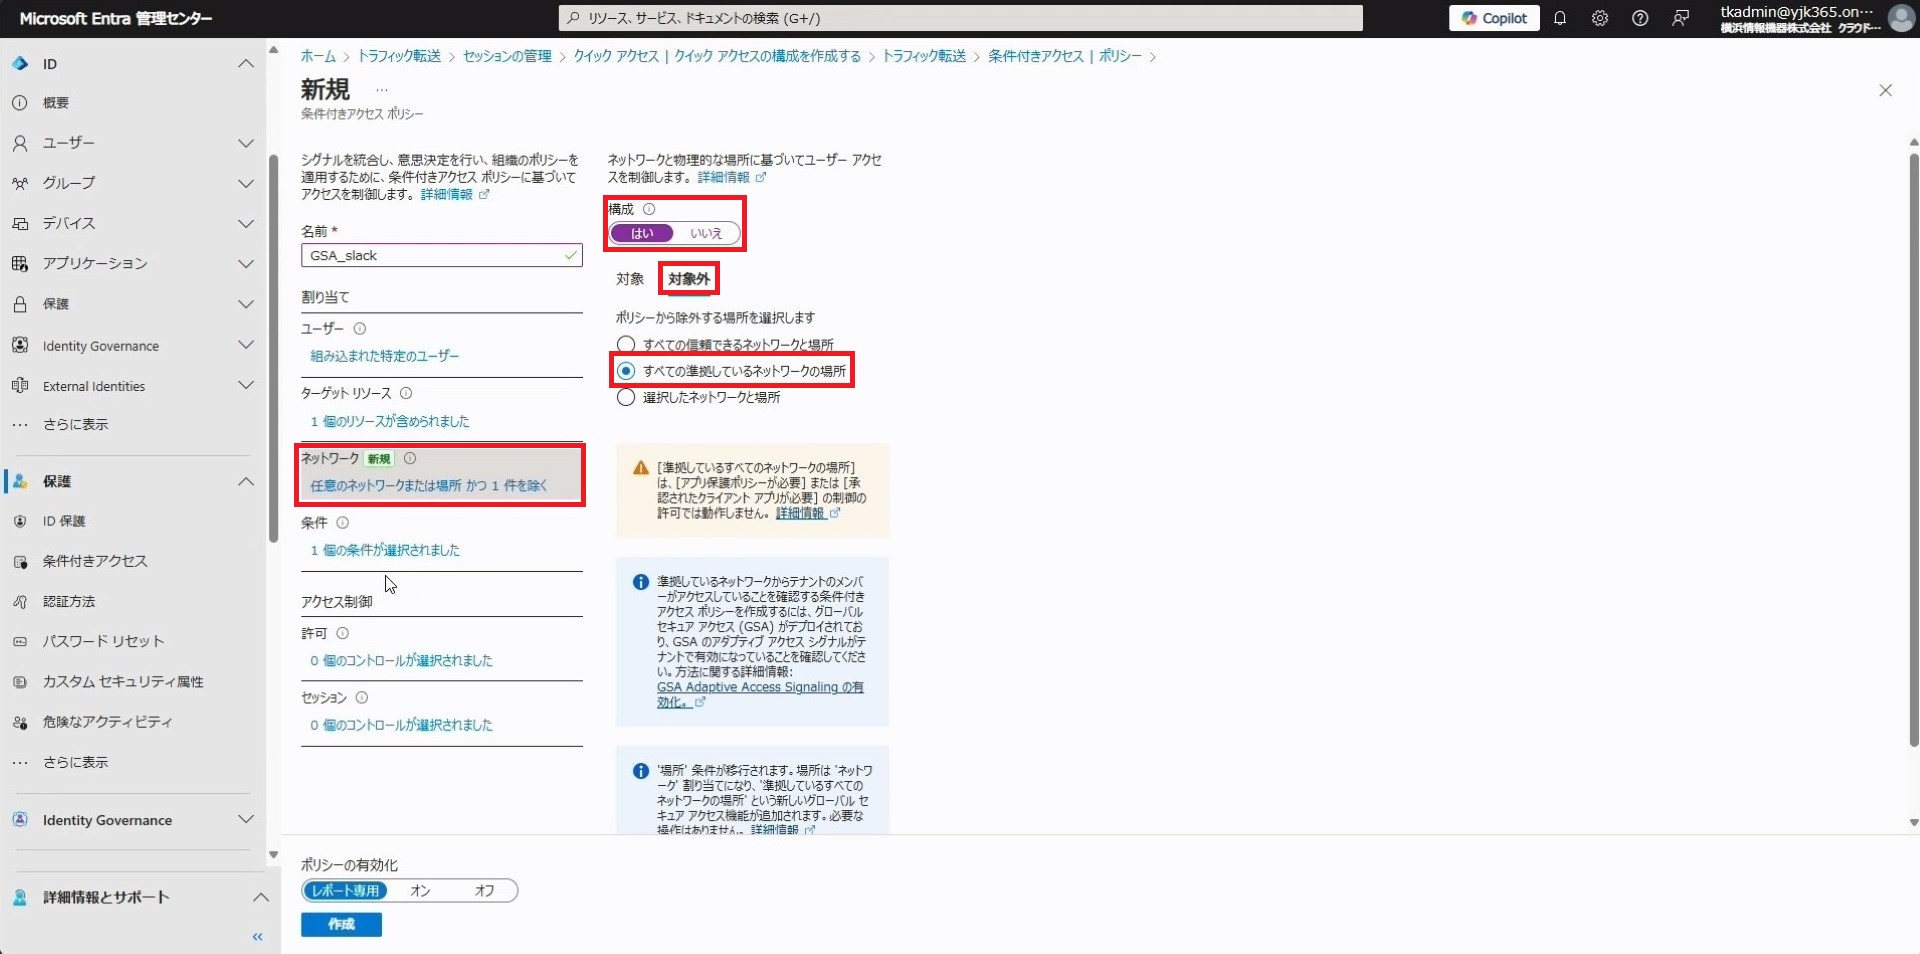The width and height of the screenshot is (1920, 954).
Task: Open the Copilot button
Action: point(1494,18)
